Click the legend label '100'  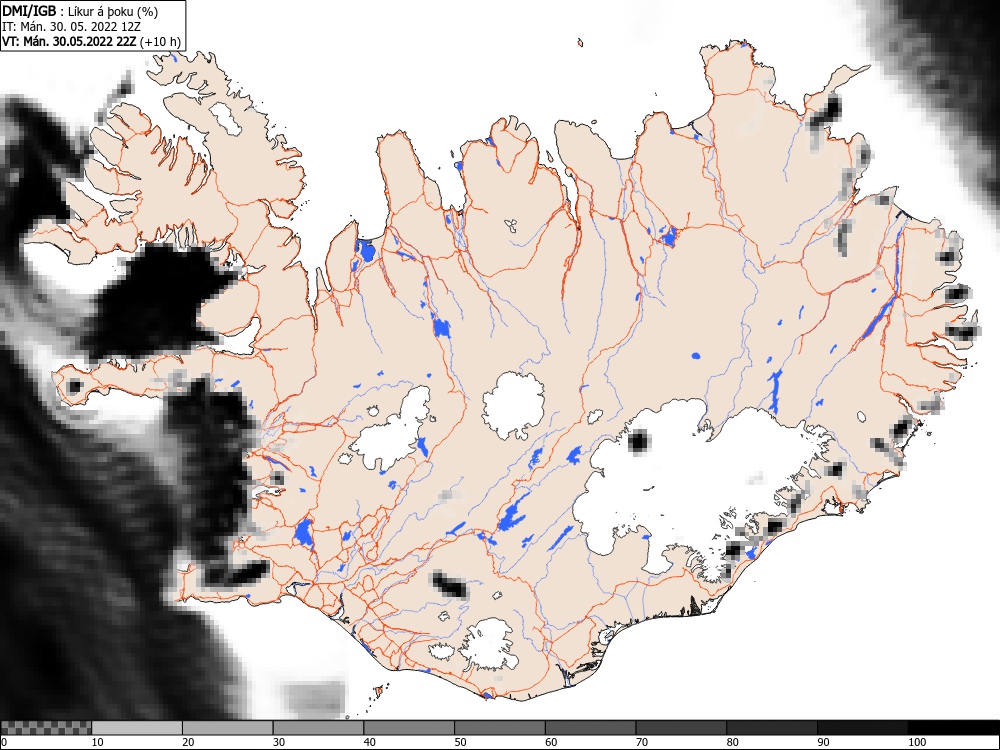pos(916,742)
